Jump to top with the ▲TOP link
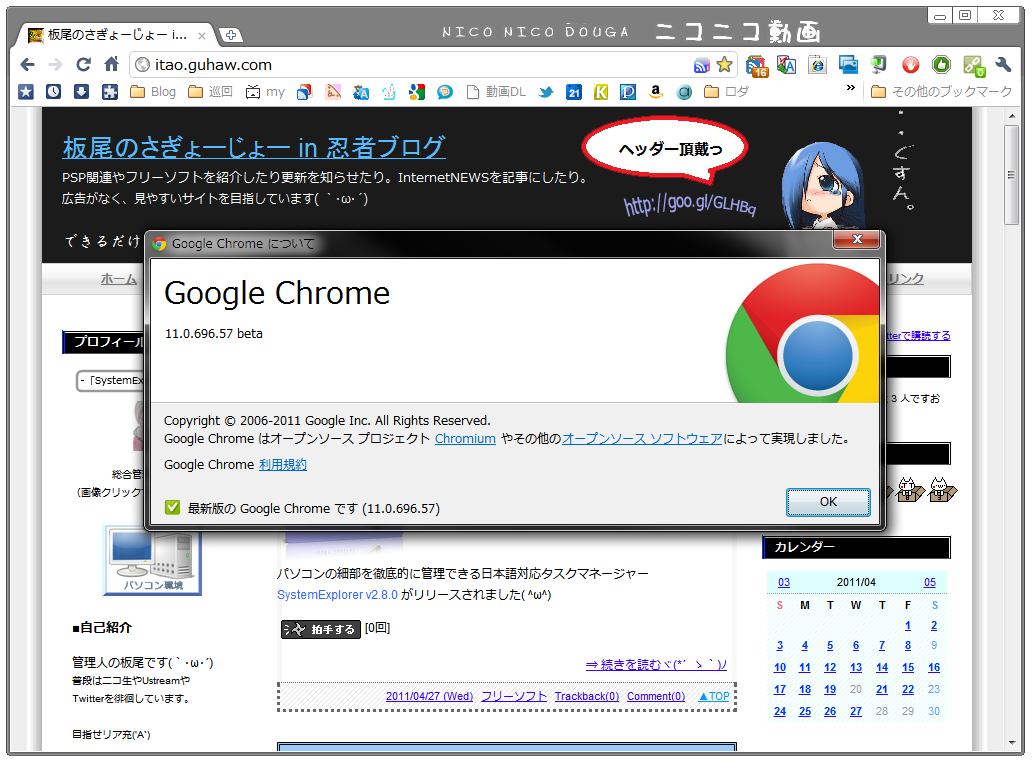This screenshot has height=764, width=1033. [714, 696]
